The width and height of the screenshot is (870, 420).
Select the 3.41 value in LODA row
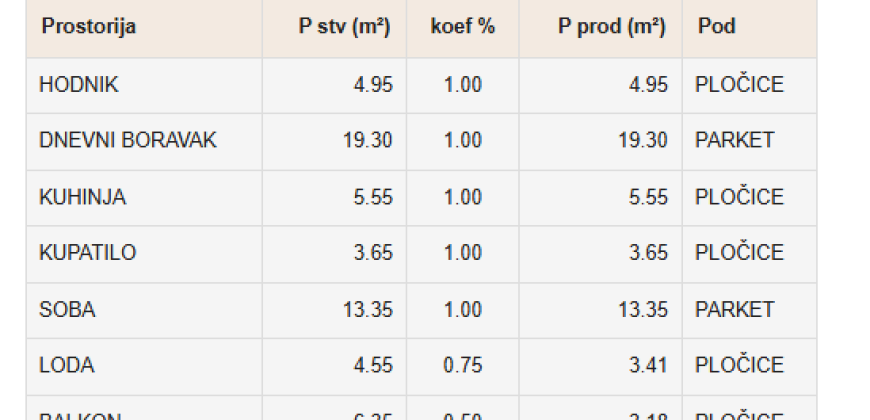(x=649, y=366)
